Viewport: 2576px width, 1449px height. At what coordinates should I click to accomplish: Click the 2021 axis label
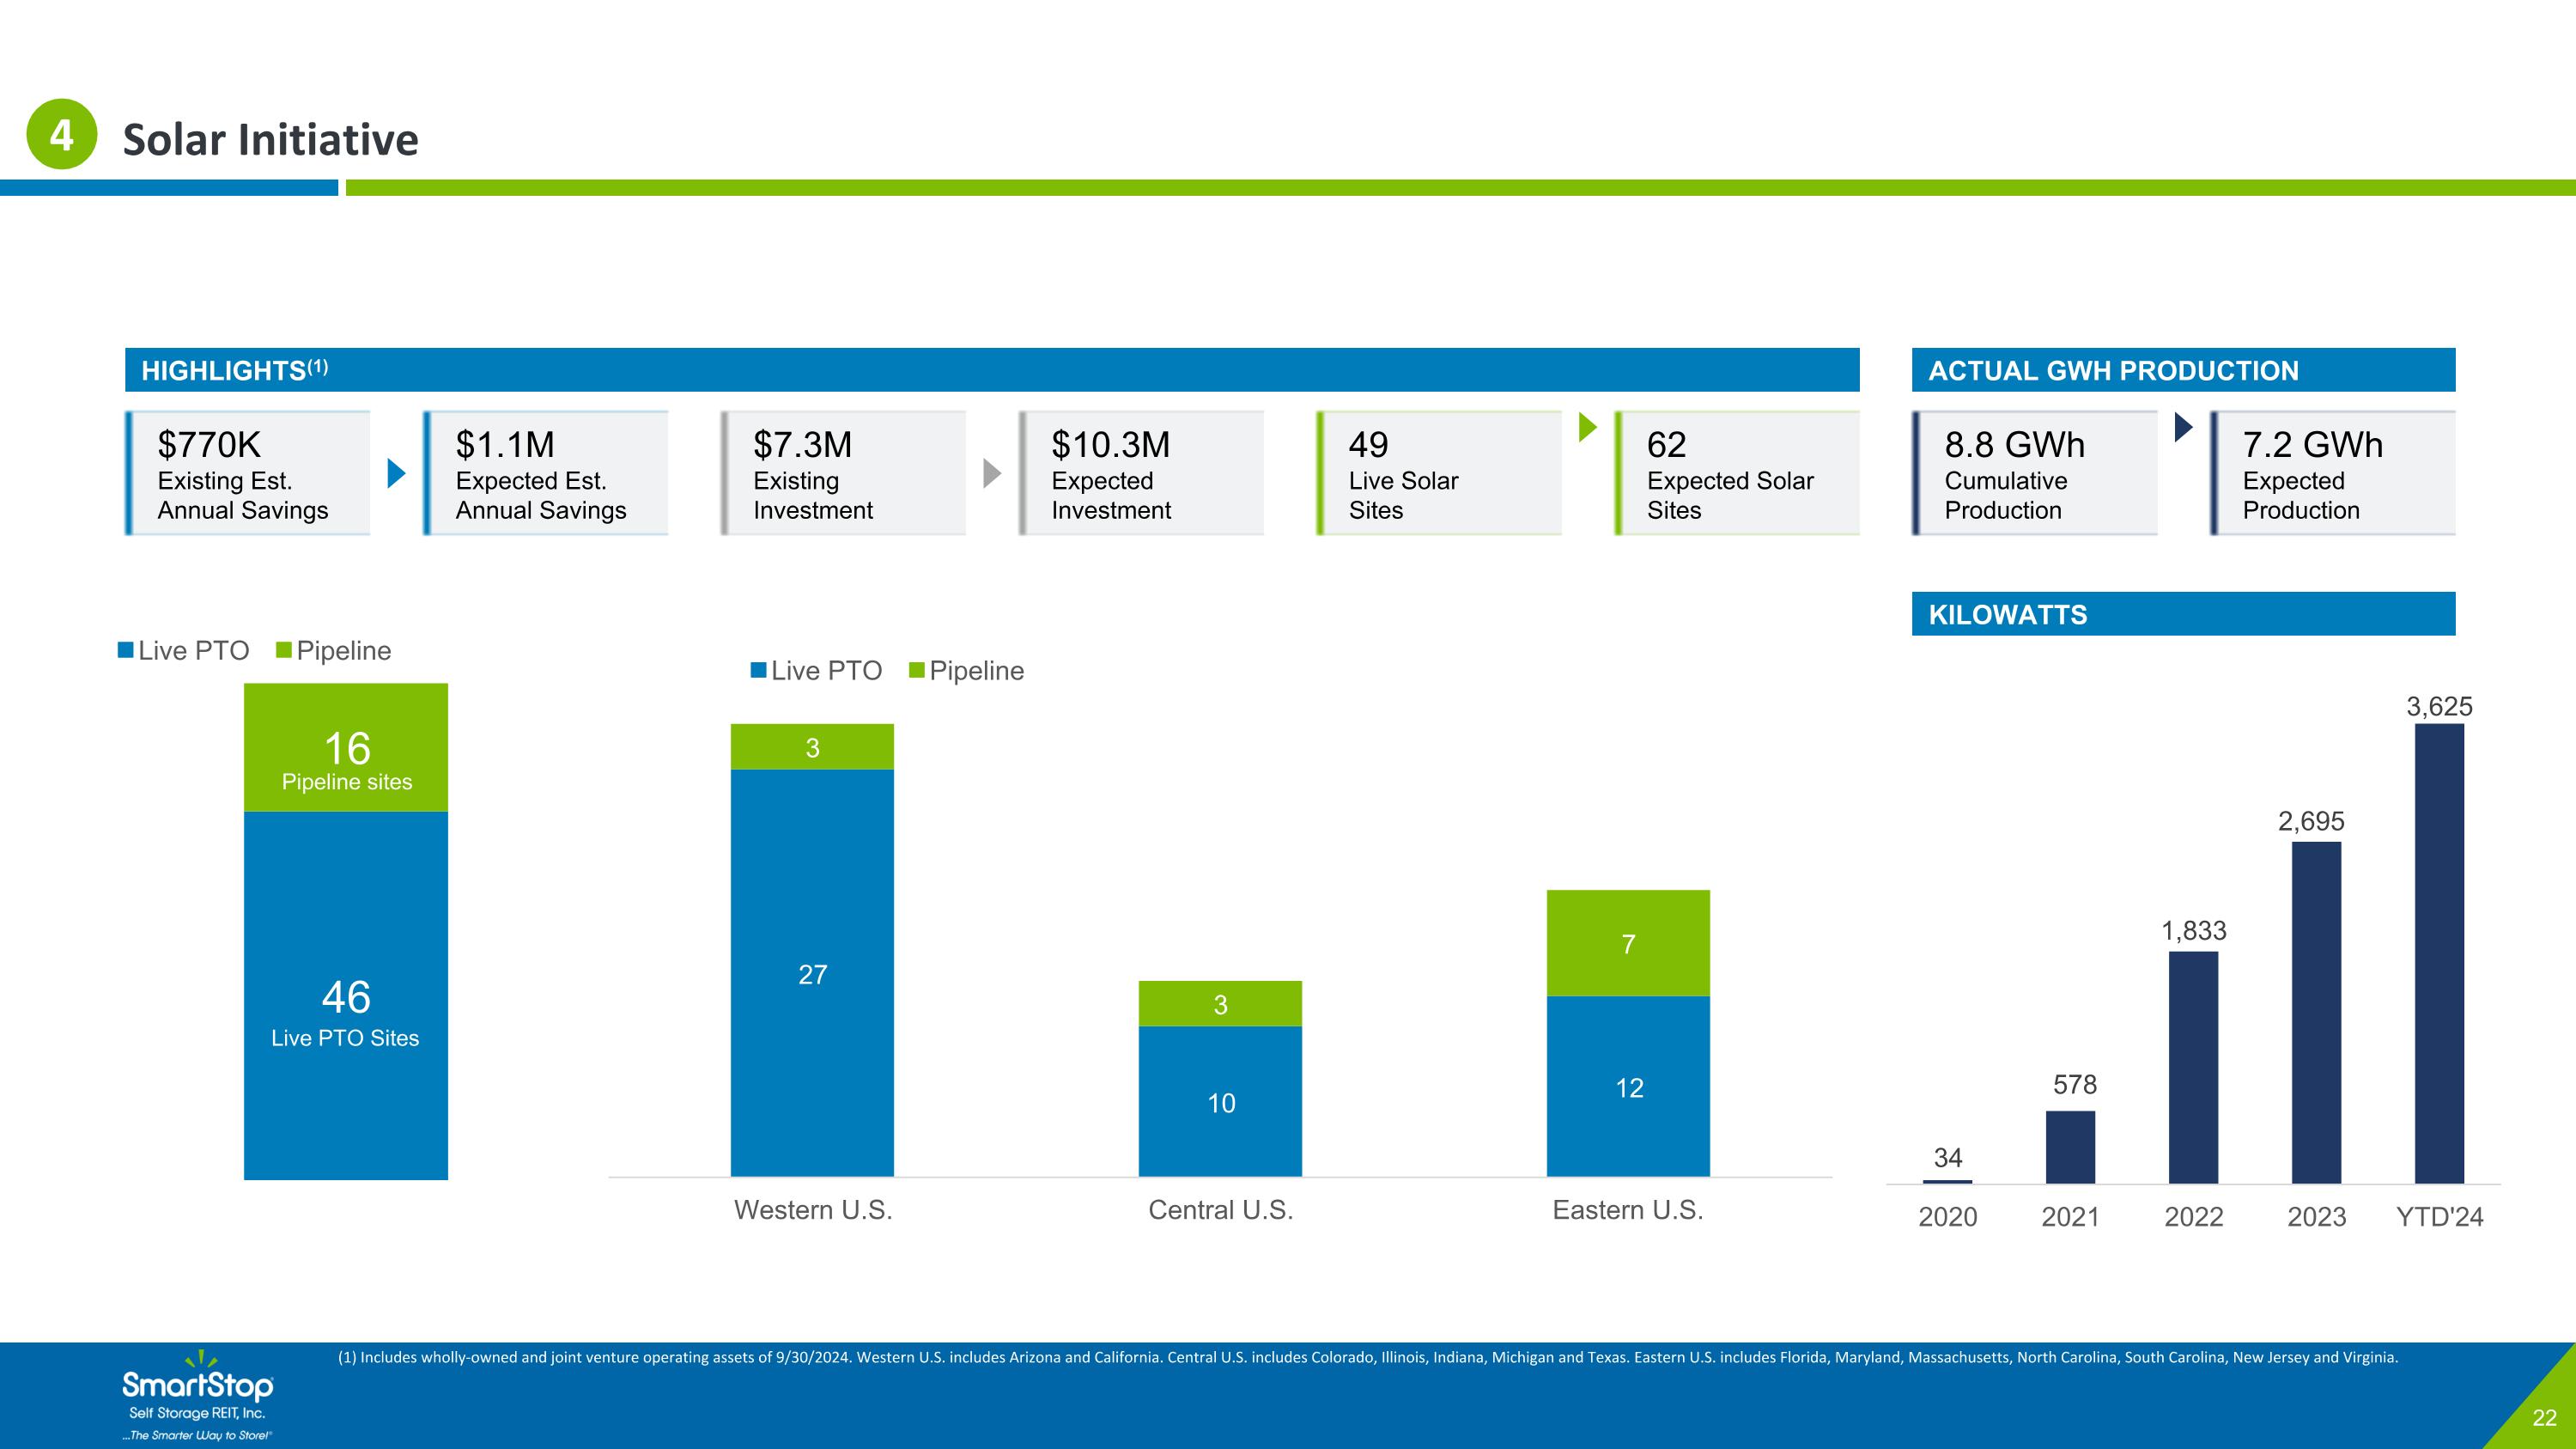pyautogui.click(x=2070, y=1217)
